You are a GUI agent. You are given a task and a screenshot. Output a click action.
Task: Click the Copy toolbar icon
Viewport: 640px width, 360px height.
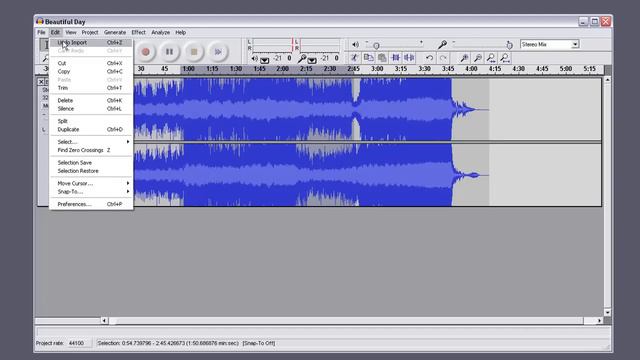[x=368, y=58]
